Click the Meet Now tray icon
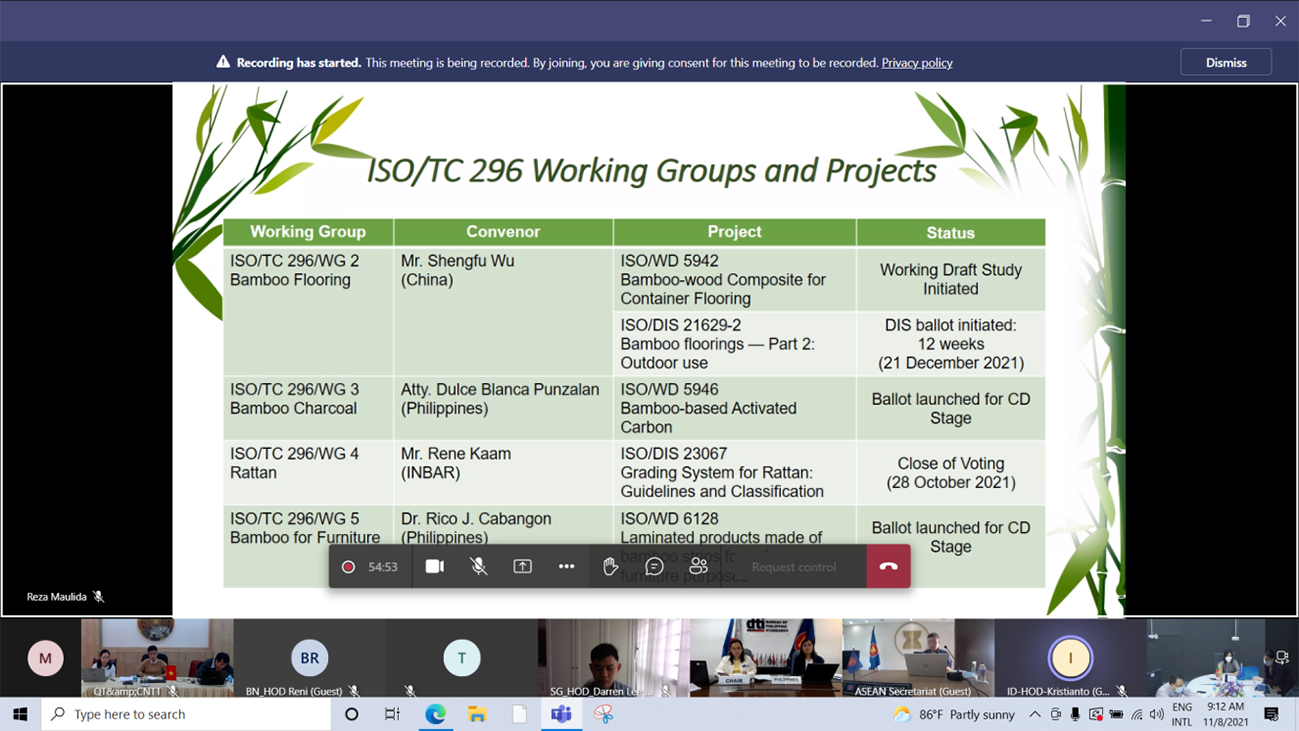 click(x=1055, y=714)
